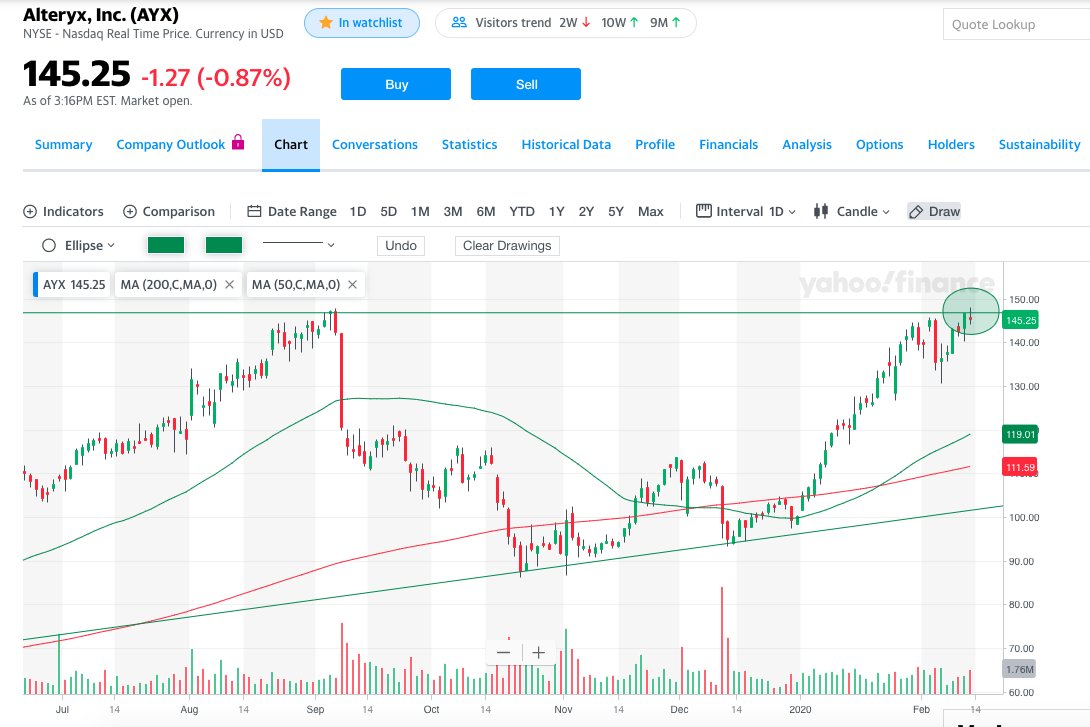
Task: Click the visitors trend people icon
Action: click(x=459, y=22)
